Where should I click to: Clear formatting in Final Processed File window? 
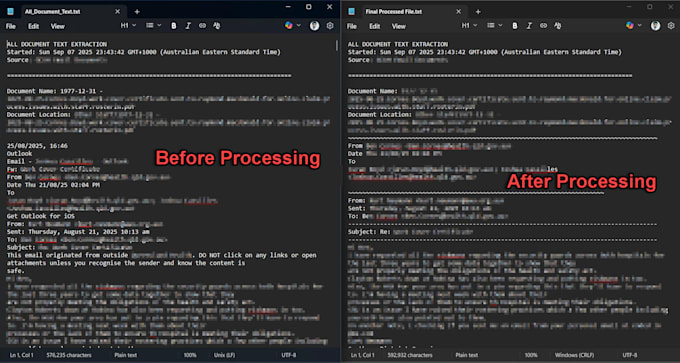(x=558, y=26)
